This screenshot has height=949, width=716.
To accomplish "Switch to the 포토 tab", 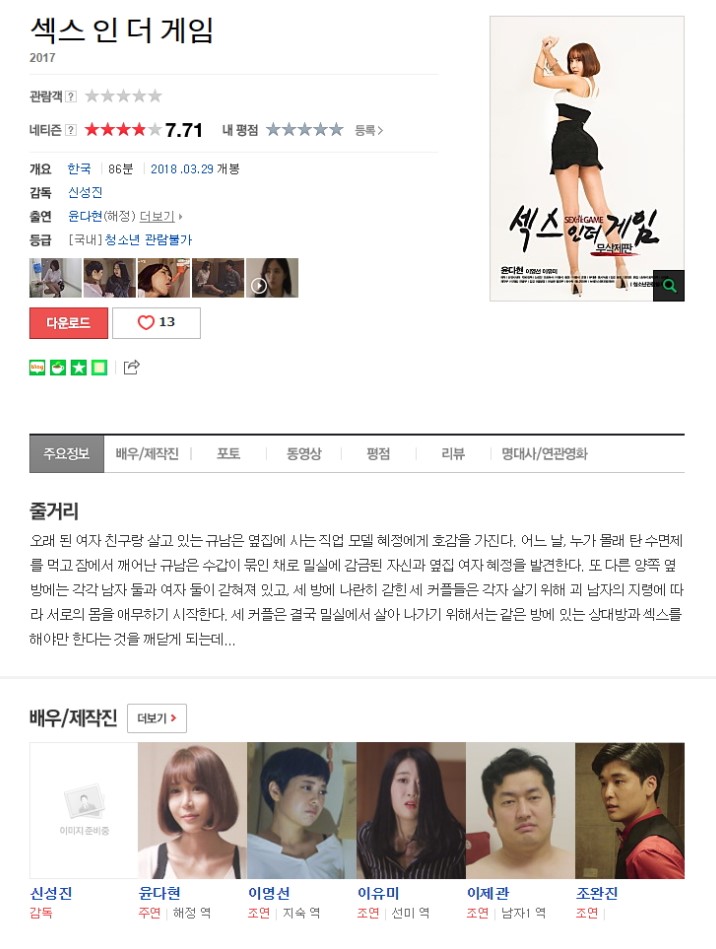I will coord(228,454).
